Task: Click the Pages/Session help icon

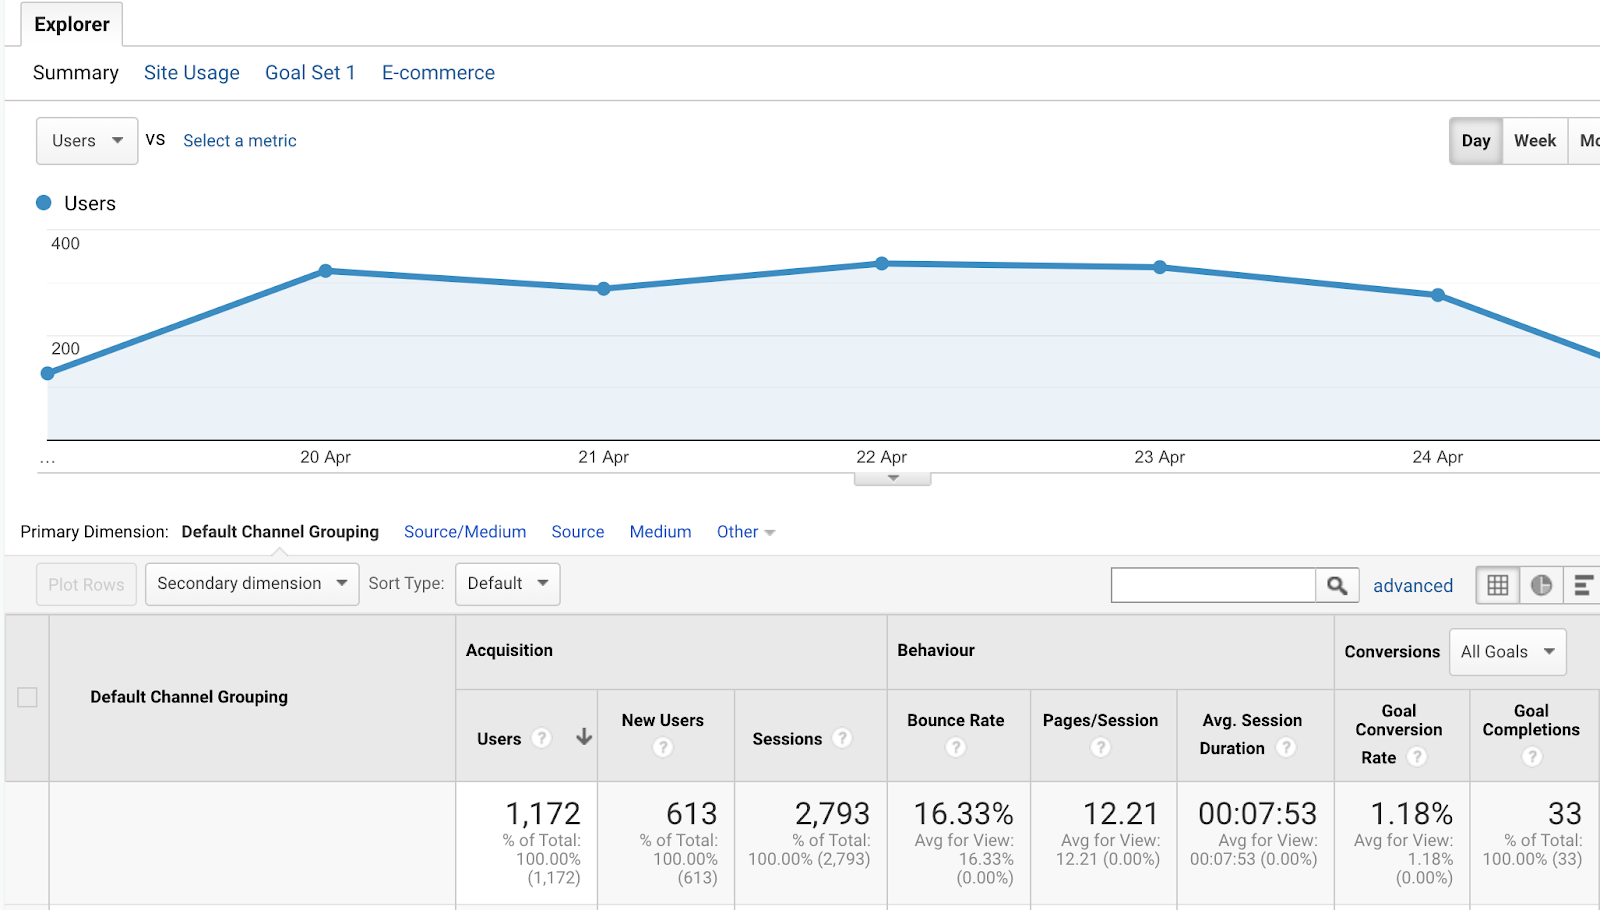Action: [1100, 747]
